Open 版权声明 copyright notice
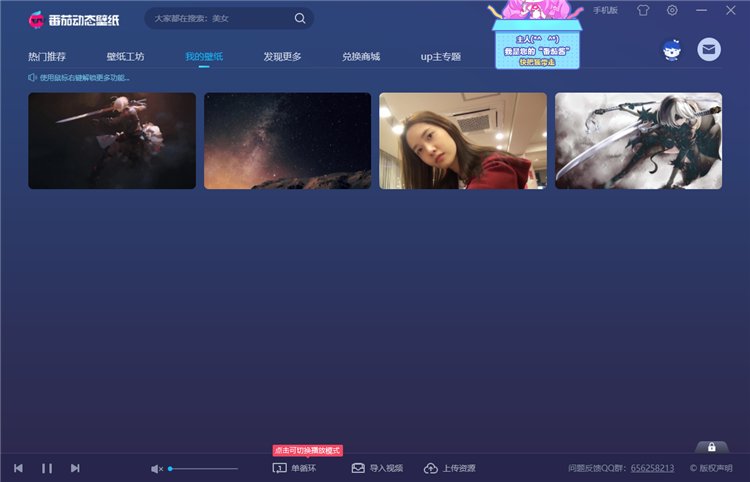 point(711,468)
